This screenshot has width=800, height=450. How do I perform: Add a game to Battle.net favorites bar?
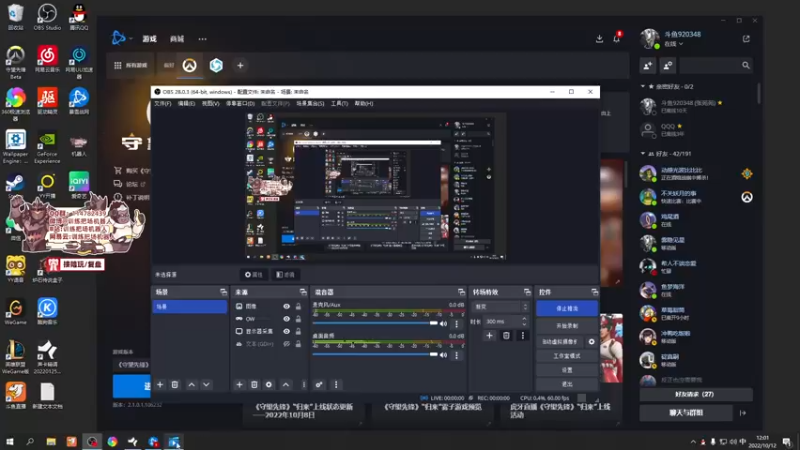point(240,65)
